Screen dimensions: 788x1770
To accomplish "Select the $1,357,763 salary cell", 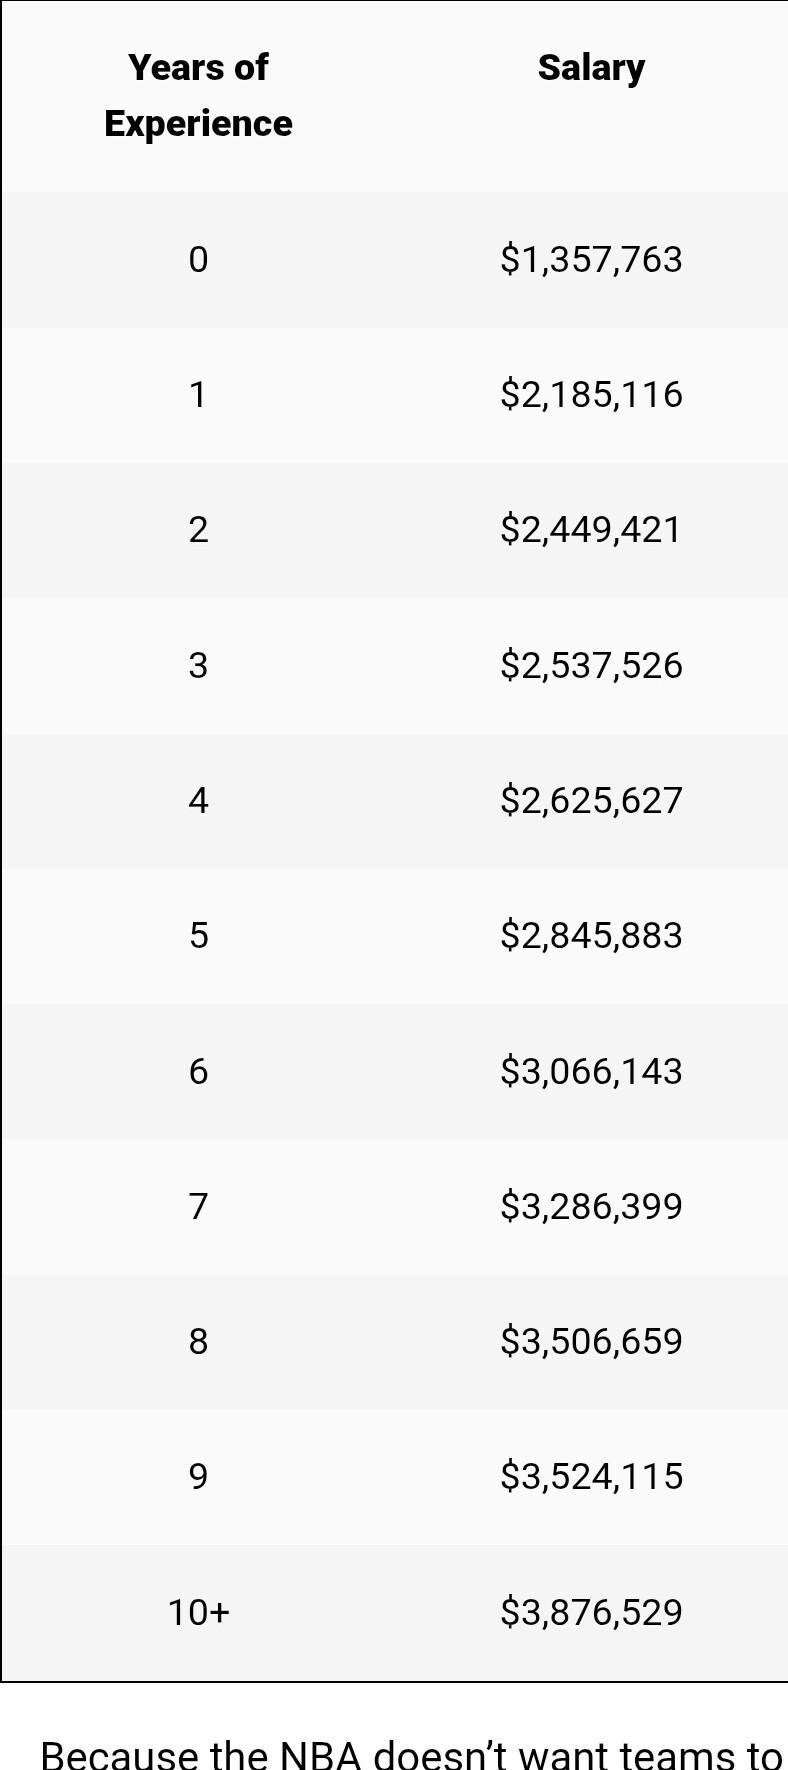I will point(591,260).
